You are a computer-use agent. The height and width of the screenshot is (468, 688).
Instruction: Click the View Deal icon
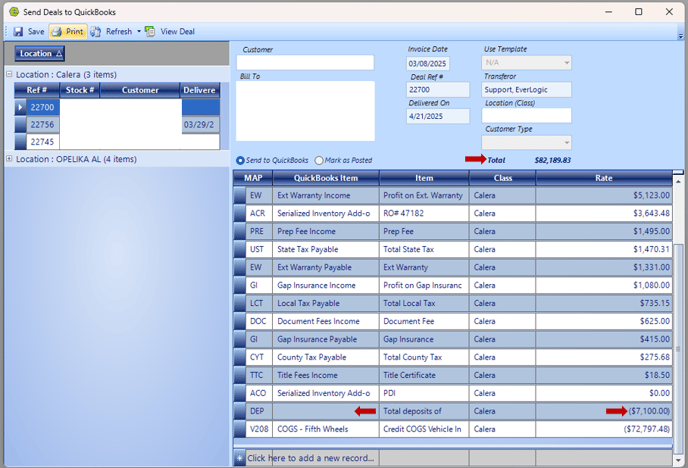150,32
